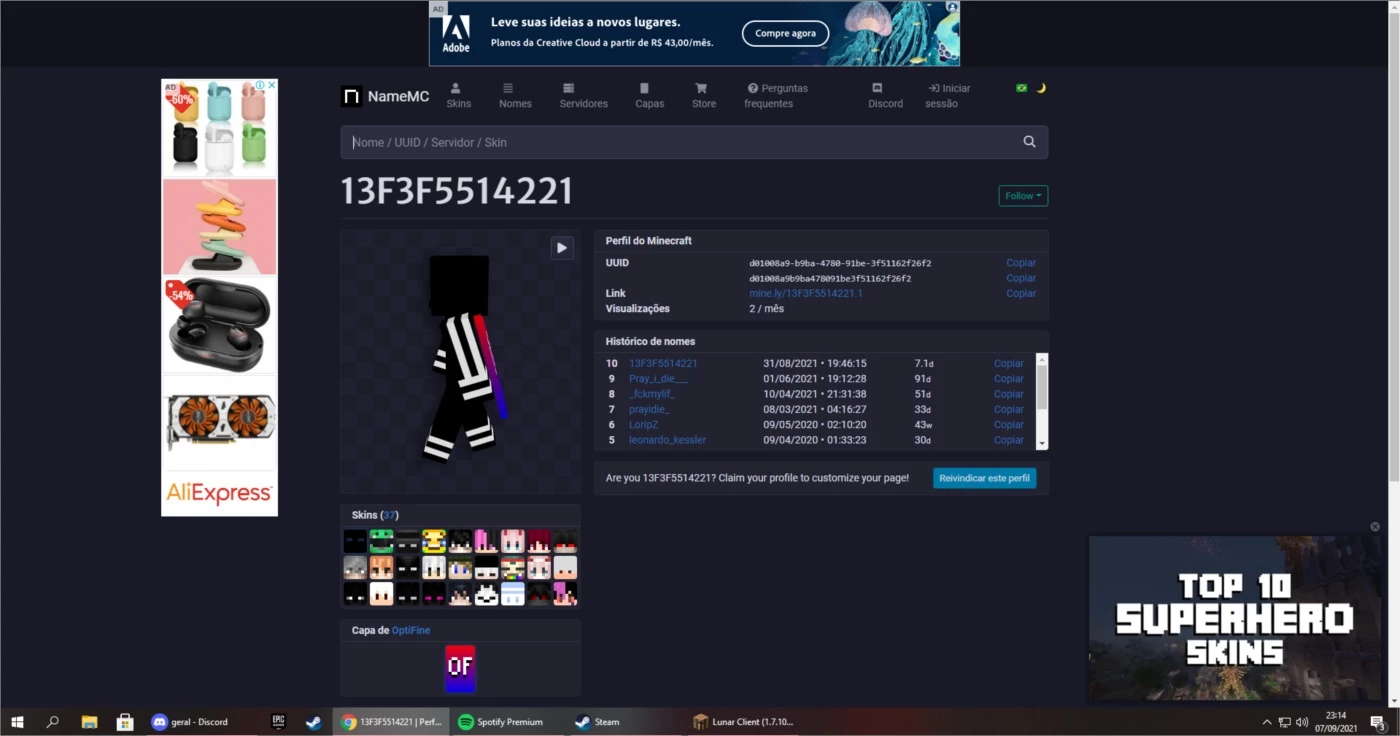Open Windows taskbar search
This screenshot has height=736, width=1400.
coord(53,722)
